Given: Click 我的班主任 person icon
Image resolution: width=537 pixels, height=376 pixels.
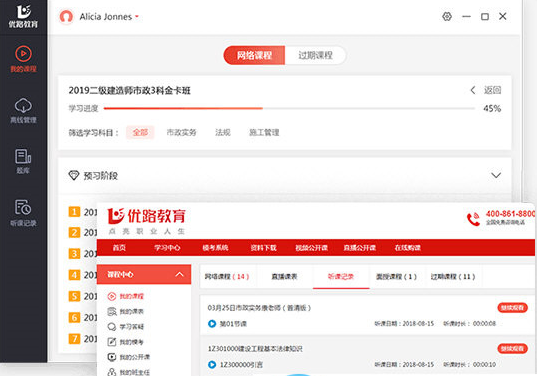Looking at the screenshot, I should (x=112, y=372).
